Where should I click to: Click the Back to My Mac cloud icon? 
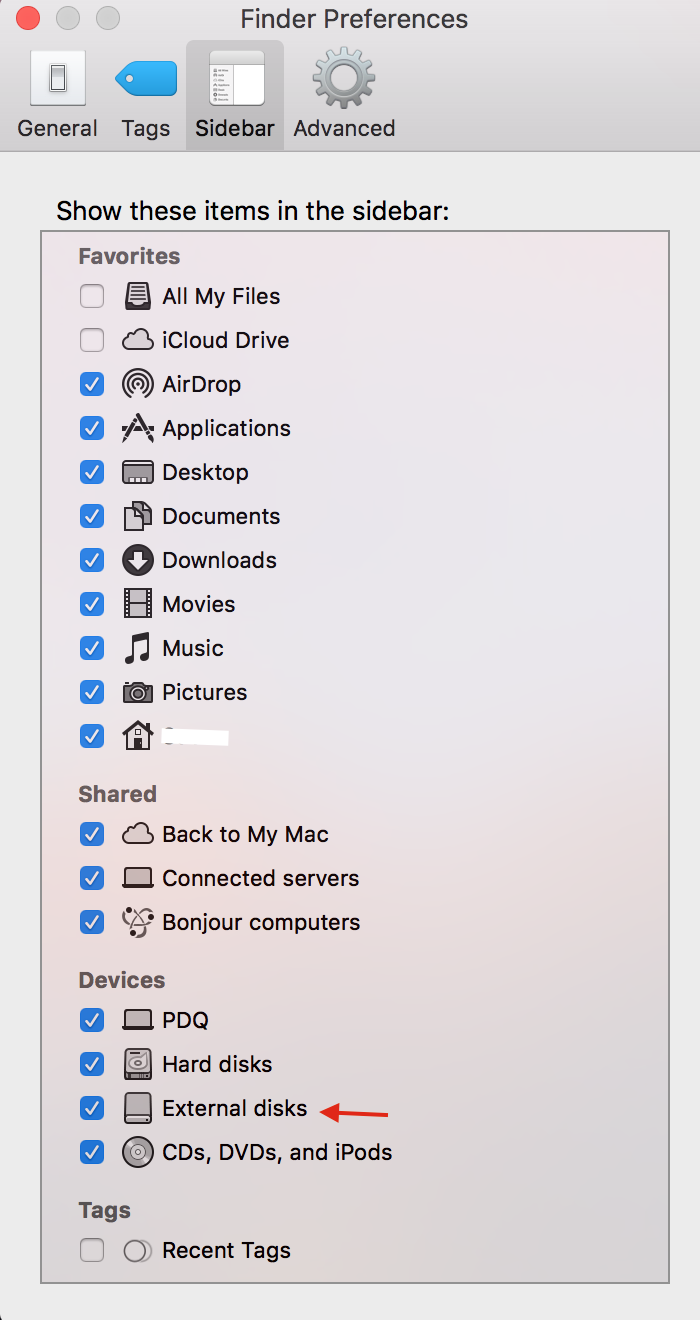coord(138,834)
